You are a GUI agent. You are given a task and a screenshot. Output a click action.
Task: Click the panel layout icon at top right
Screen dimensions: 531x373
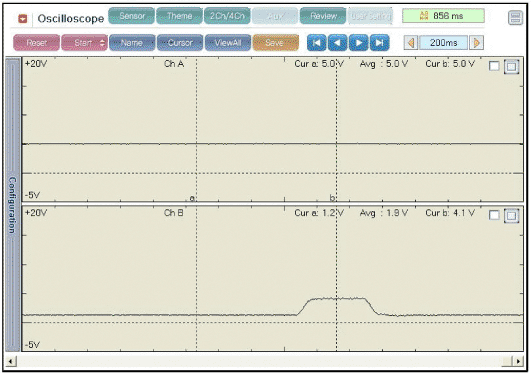[515, 18]
